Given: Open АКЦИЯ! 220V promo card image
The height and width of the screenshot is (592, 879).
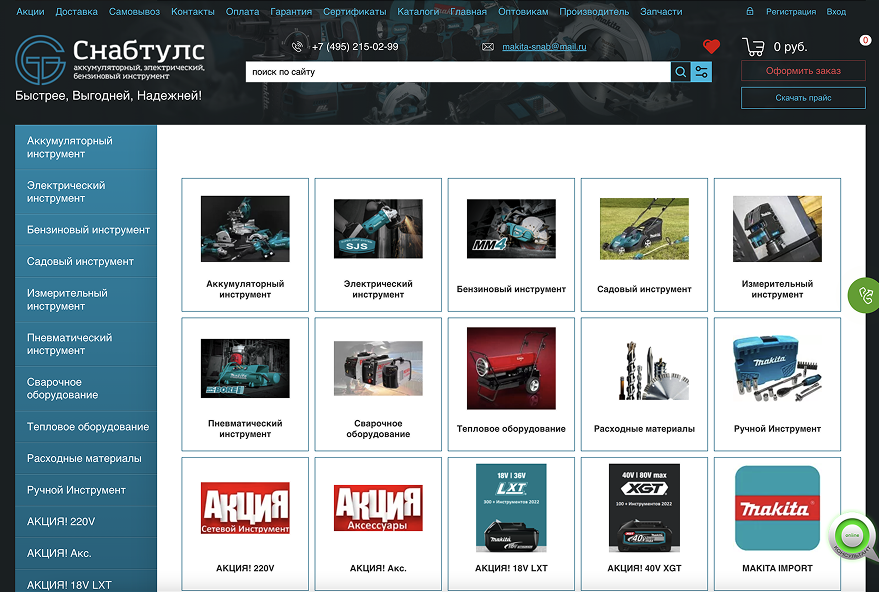Looking at the screenshot, I should [245, 508].
